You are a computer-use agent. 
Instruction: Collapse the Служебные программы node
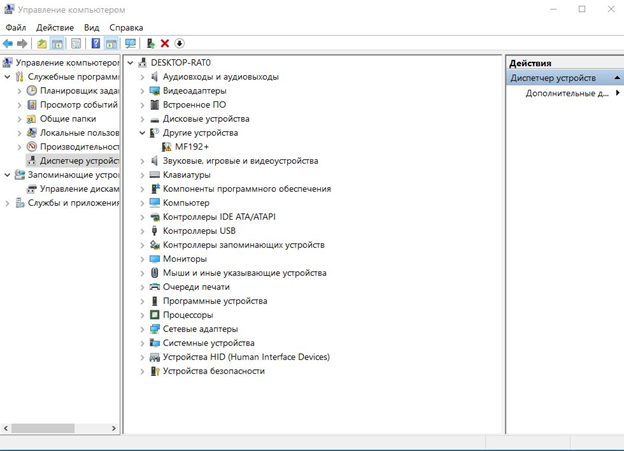coord(7,77)
